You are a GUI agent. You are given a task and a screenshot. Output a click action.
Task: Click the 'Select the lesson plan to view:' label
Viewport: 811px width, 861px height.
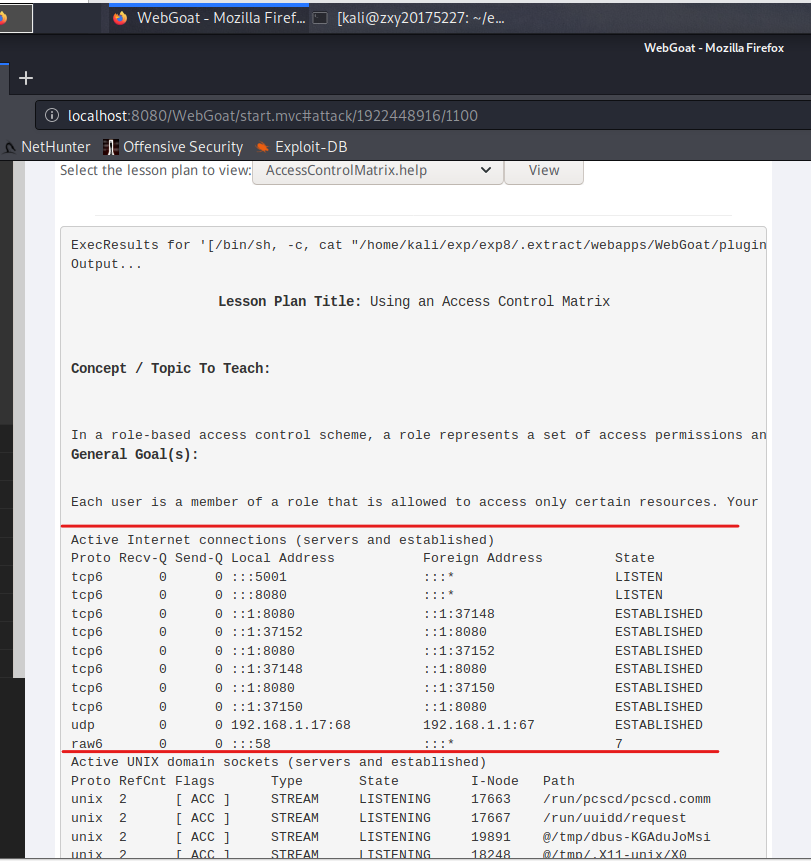pyautogui.click(x=155, y=170)
